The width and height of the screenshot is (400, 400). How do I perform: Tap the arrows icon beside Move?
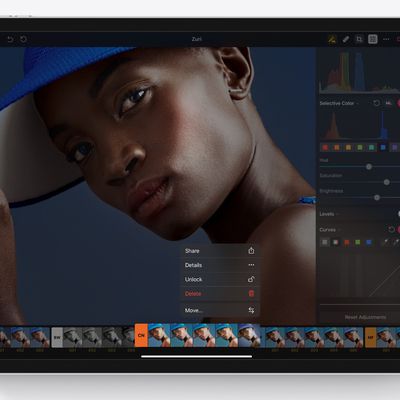tap(251, 310)
